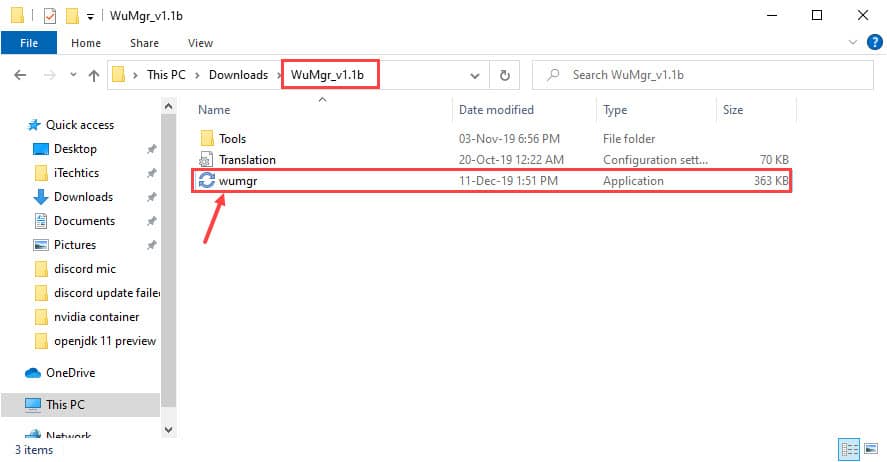Screen dimensions: 887x462
Task: Open Downloads in the navigation pane
Action: pos(83,197)
